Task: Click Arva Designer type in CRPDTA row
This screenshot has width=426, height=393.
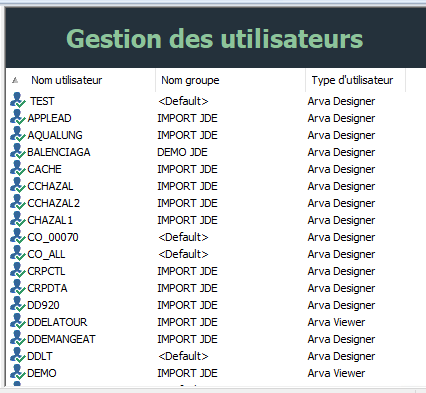Action: 341,288
